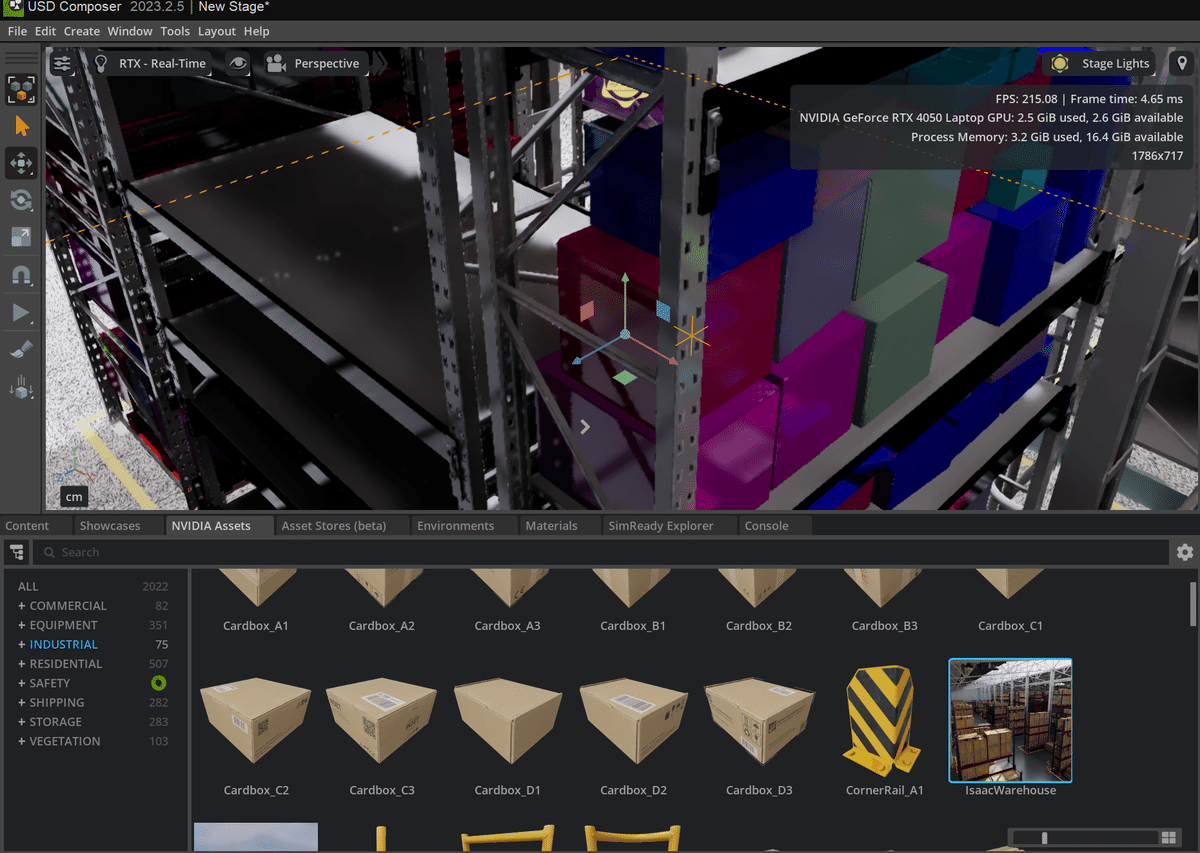Click the physics drop-to-ground tool icon
This screenshot has width=1200, height=853.
pos(21,388)
